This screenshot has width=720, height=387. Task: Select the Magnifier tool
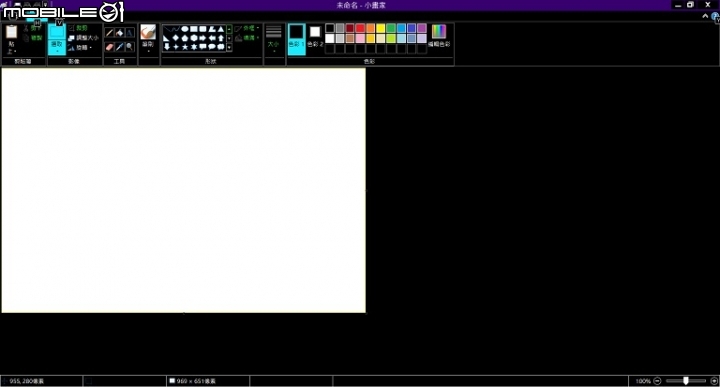click(130, 46)
